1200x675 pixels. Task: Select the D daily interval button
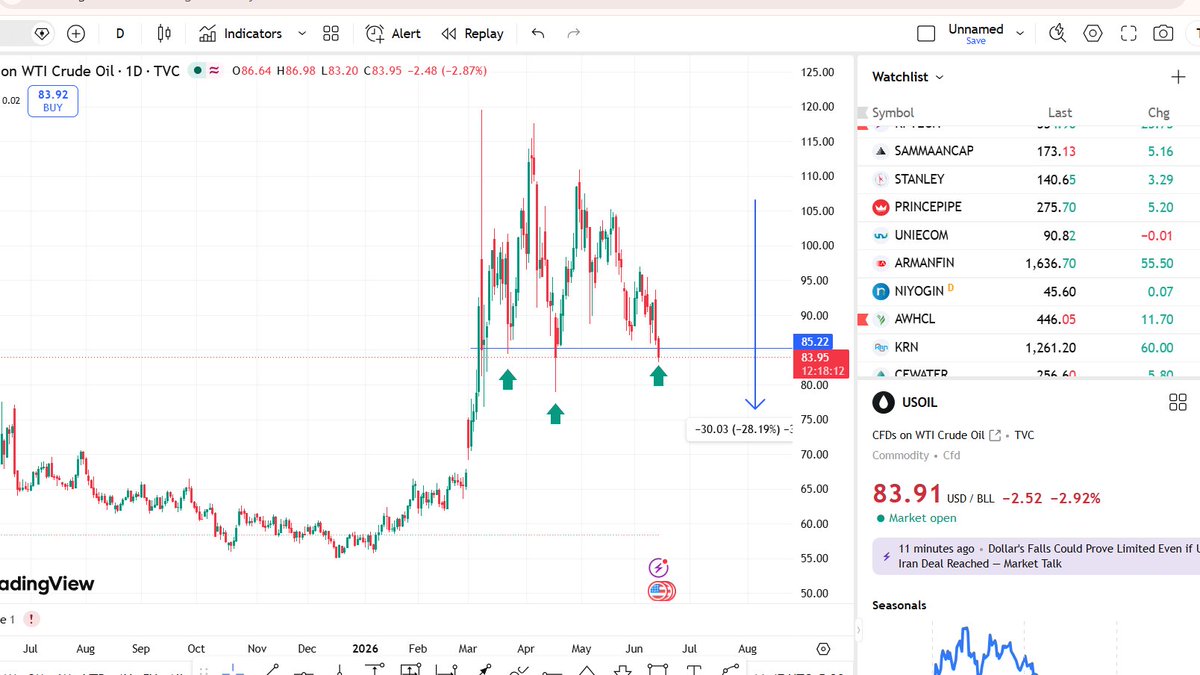120,33
